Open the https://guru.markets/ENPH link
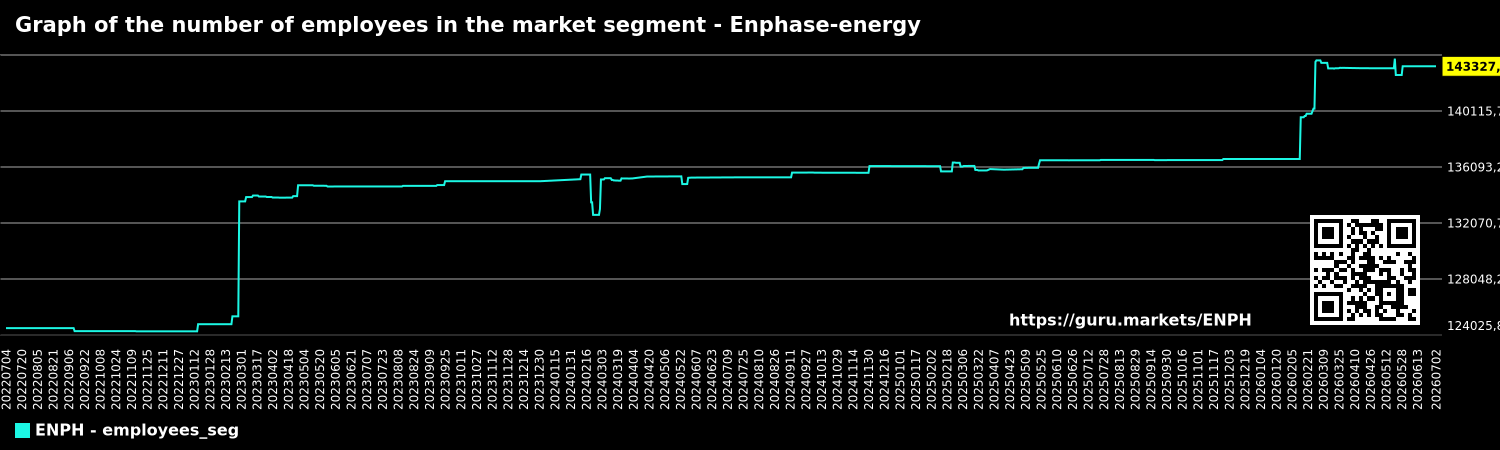The width and height of the screenshot is (1500, 450). [x=1130, y=321]
